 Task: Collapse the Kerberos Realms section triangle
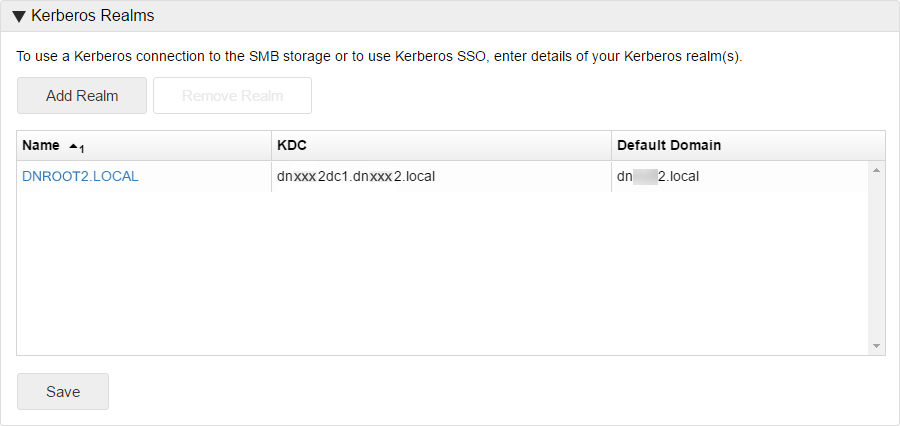point(19,17)
